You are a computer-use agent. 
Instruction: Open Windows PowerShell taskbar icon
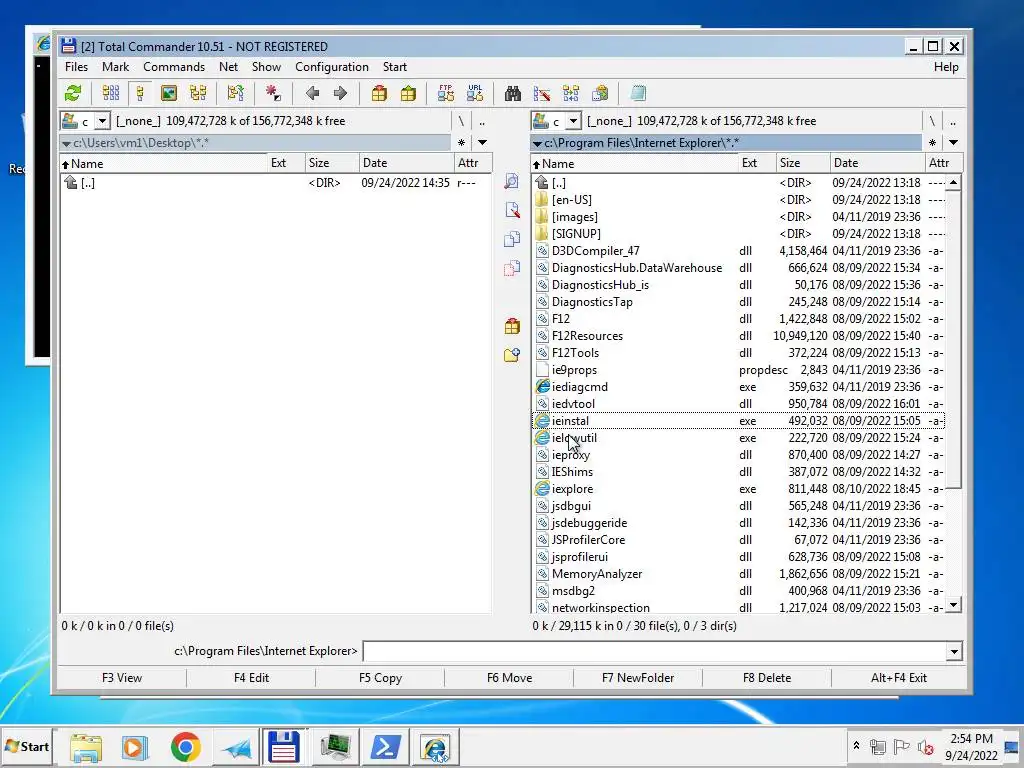pyautogui.click(x=385, y=747)
